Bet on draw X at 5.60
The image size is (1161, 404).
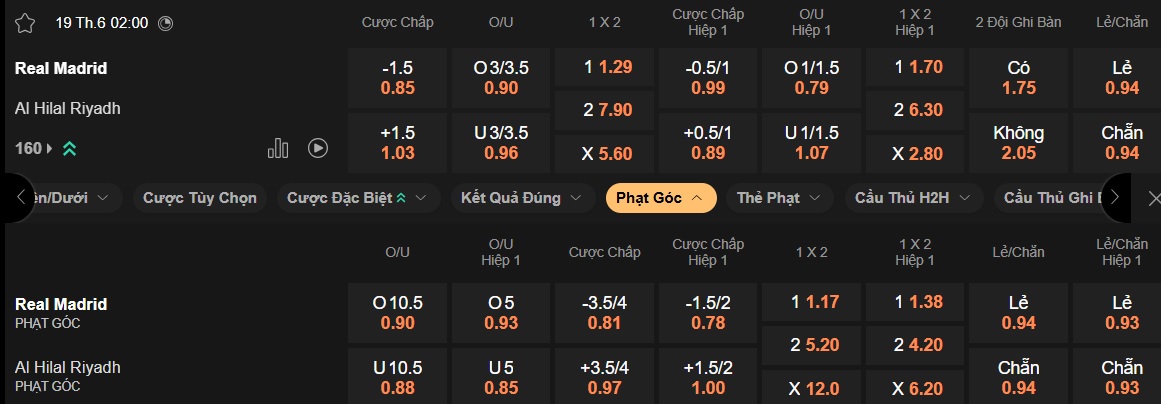tap(606, 153)
